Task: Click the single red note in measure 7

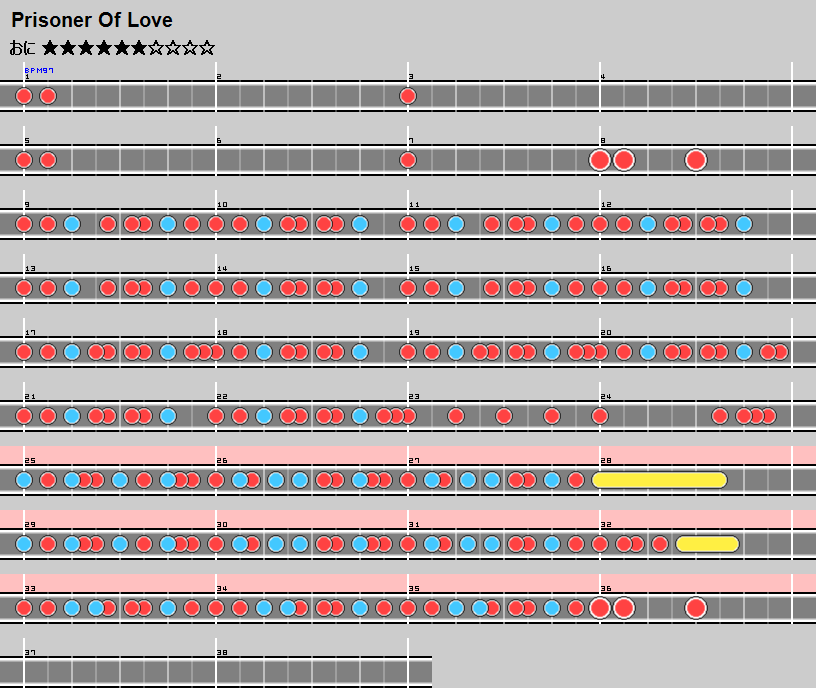Action: [x=408, y=160]
